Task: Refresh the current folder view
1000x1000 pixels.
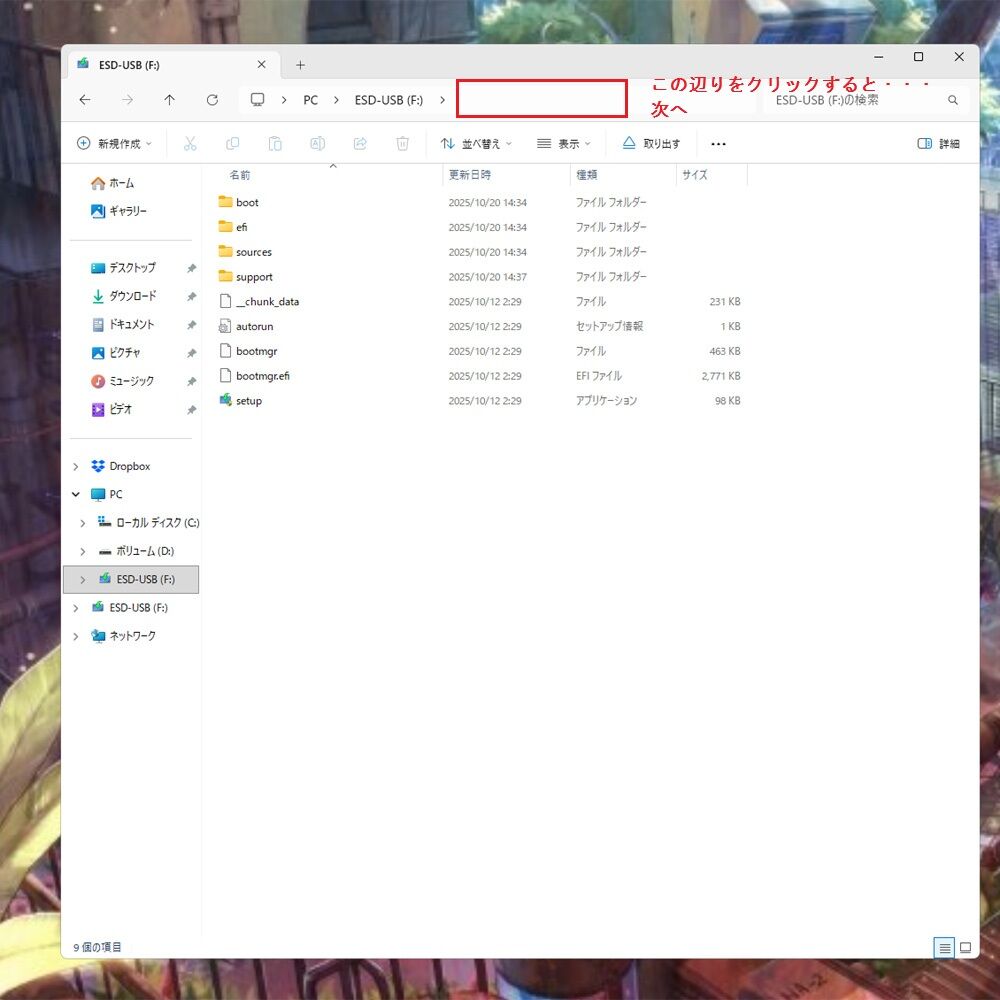Action: (212, 100)
